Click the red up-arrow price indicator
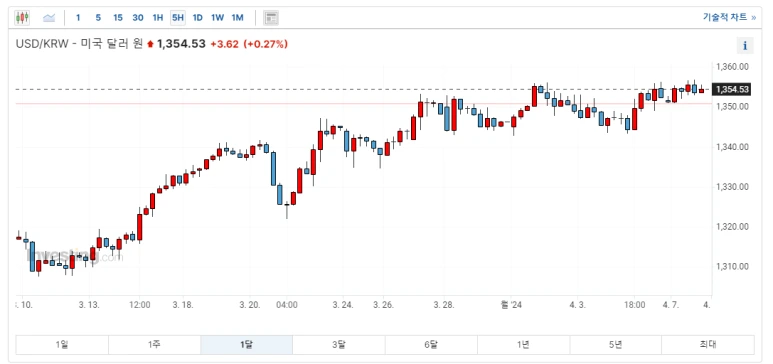This screenshot has height=364, width=773. (150, 44)
